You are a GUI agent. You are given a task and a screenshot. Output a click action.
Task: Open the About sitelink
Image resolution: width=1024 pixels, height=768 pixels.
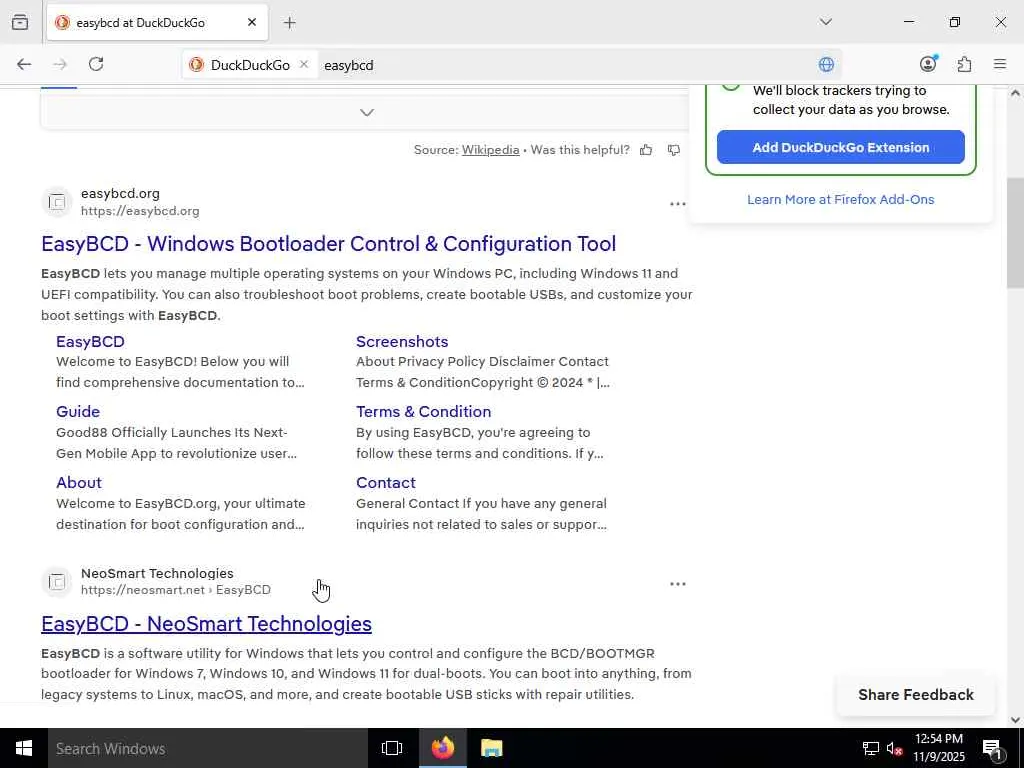79,483
